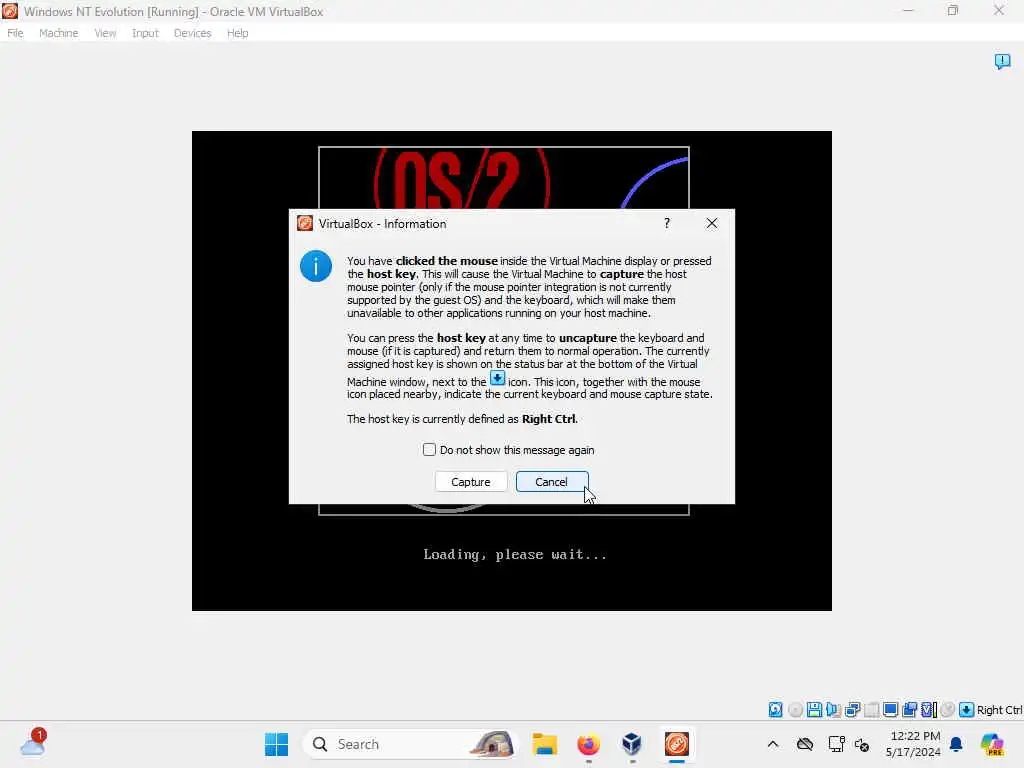Click the hard disk status bar icon

click(775, 710)
